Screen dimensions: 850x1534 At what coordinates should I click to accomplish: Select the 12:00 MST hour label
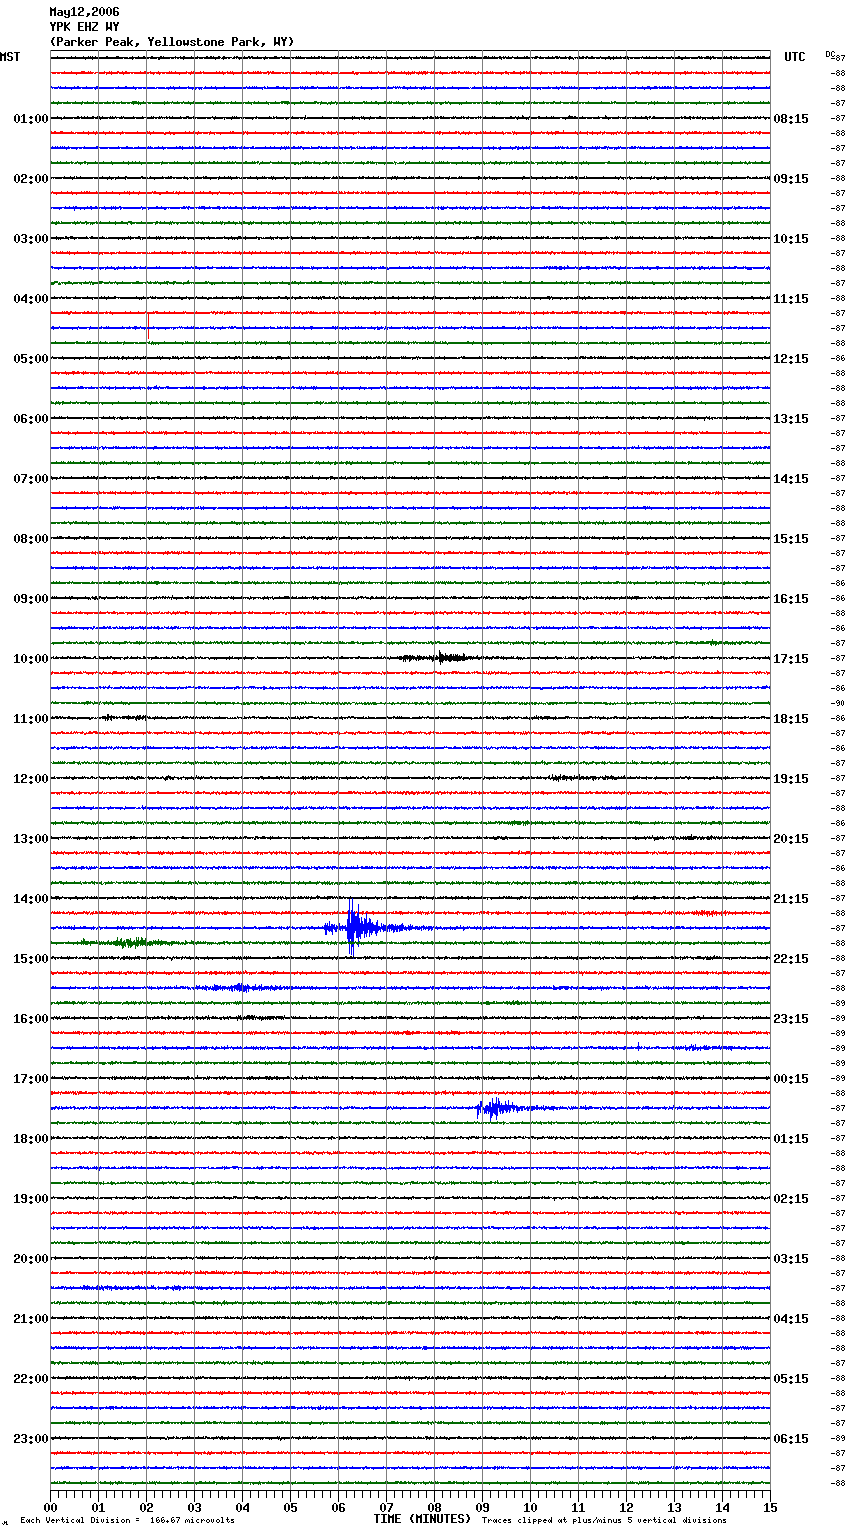click(x=31, y=779)
